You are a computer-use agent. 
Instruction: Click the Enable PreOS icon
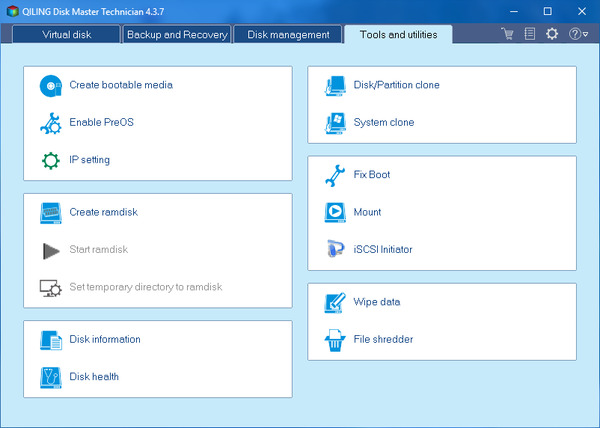50,123
